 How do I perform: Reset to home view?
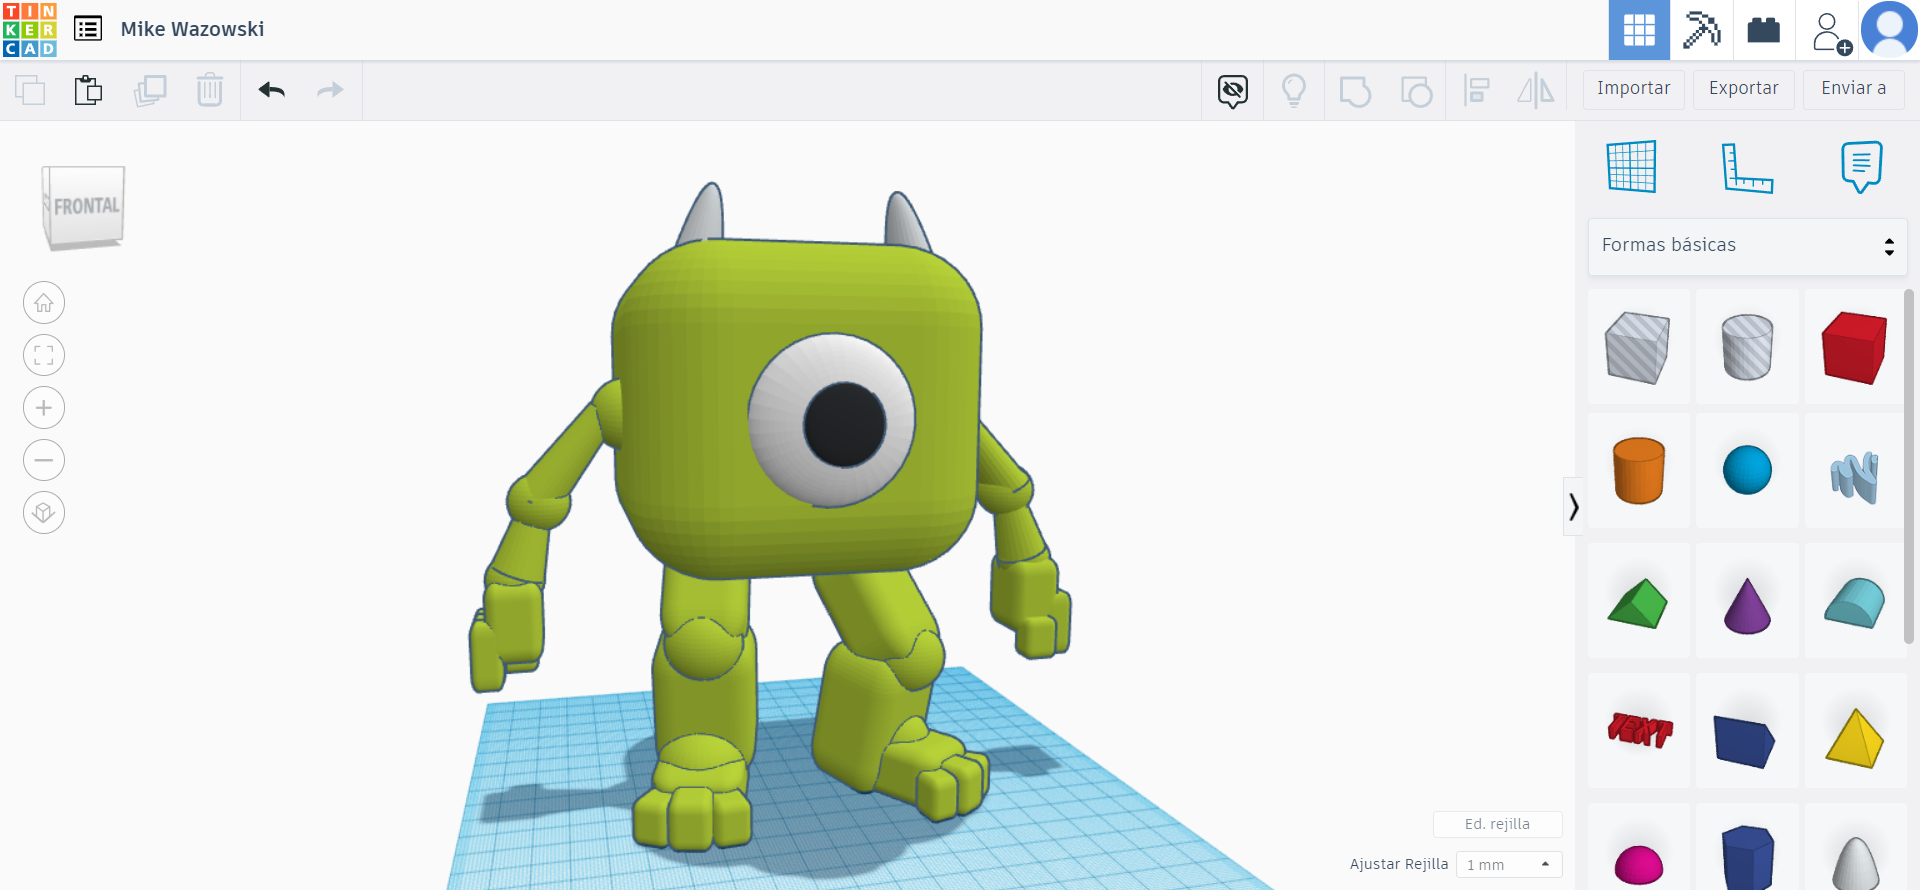(x=44, y=303)
